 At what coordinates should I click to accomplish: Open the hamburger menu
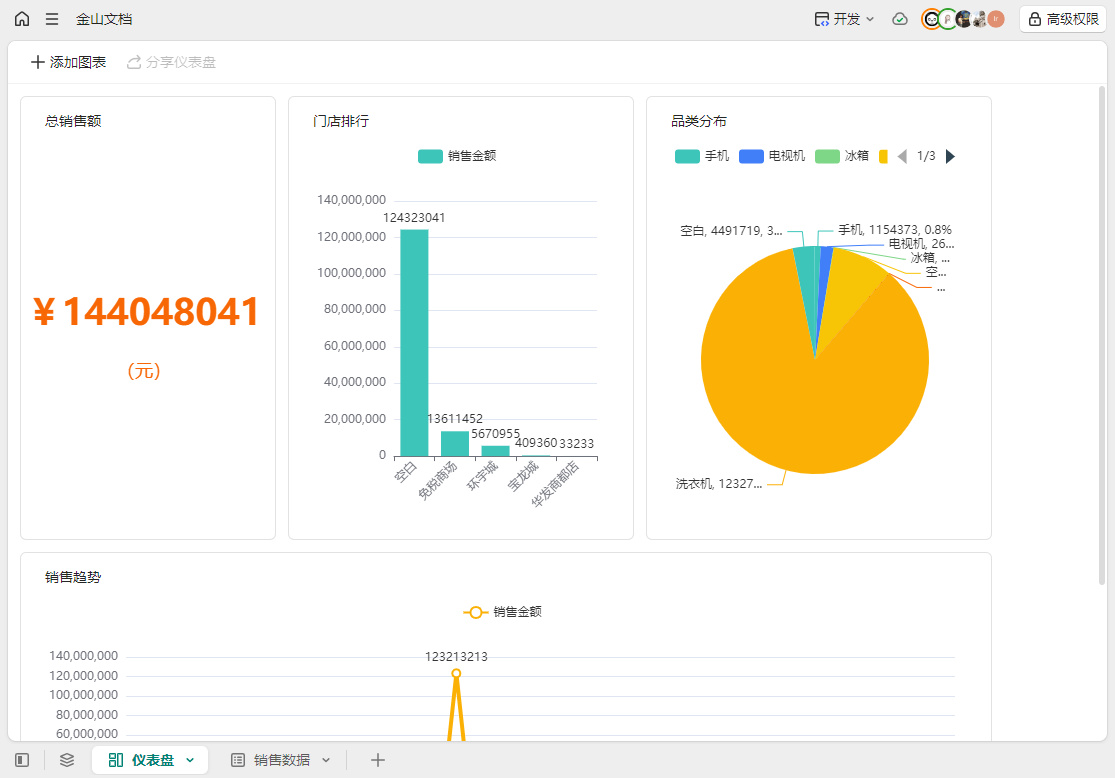tap(52, 19)
